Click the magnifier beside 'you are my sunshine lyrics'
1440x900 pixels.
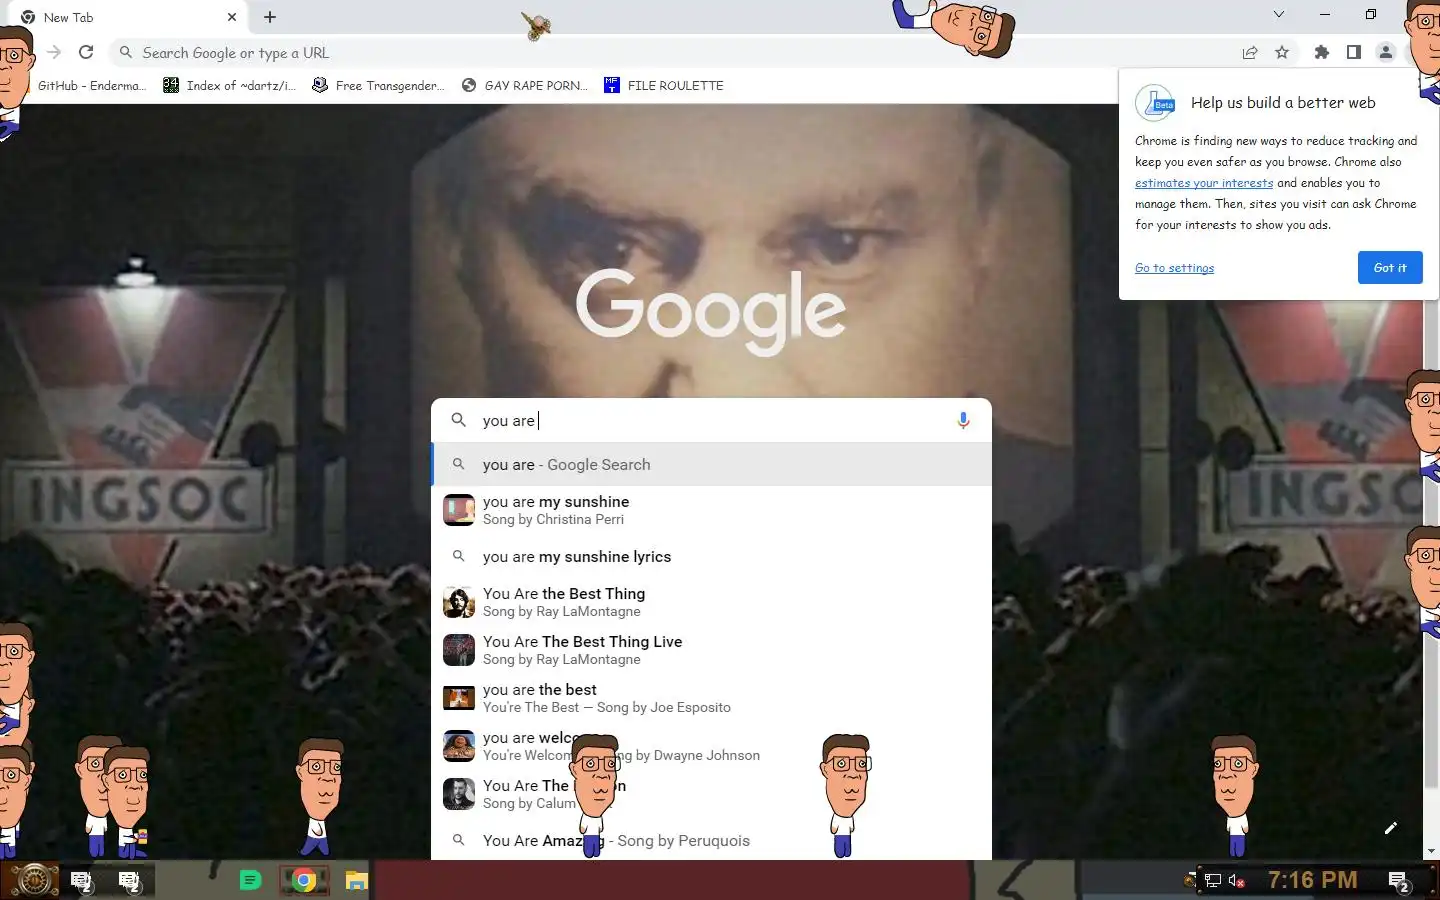pyautogui.click(x=458, y=556)
